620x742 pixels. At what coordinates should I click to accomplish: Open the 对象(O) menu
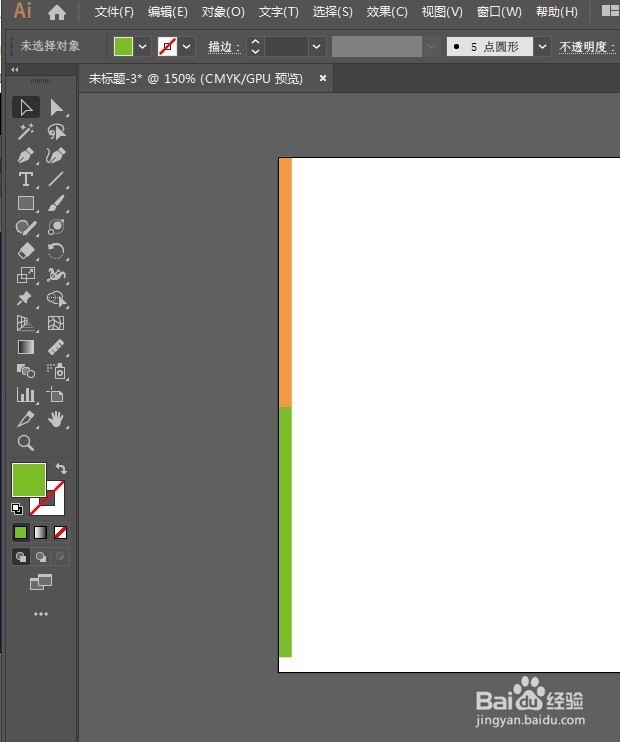point(223,12)
